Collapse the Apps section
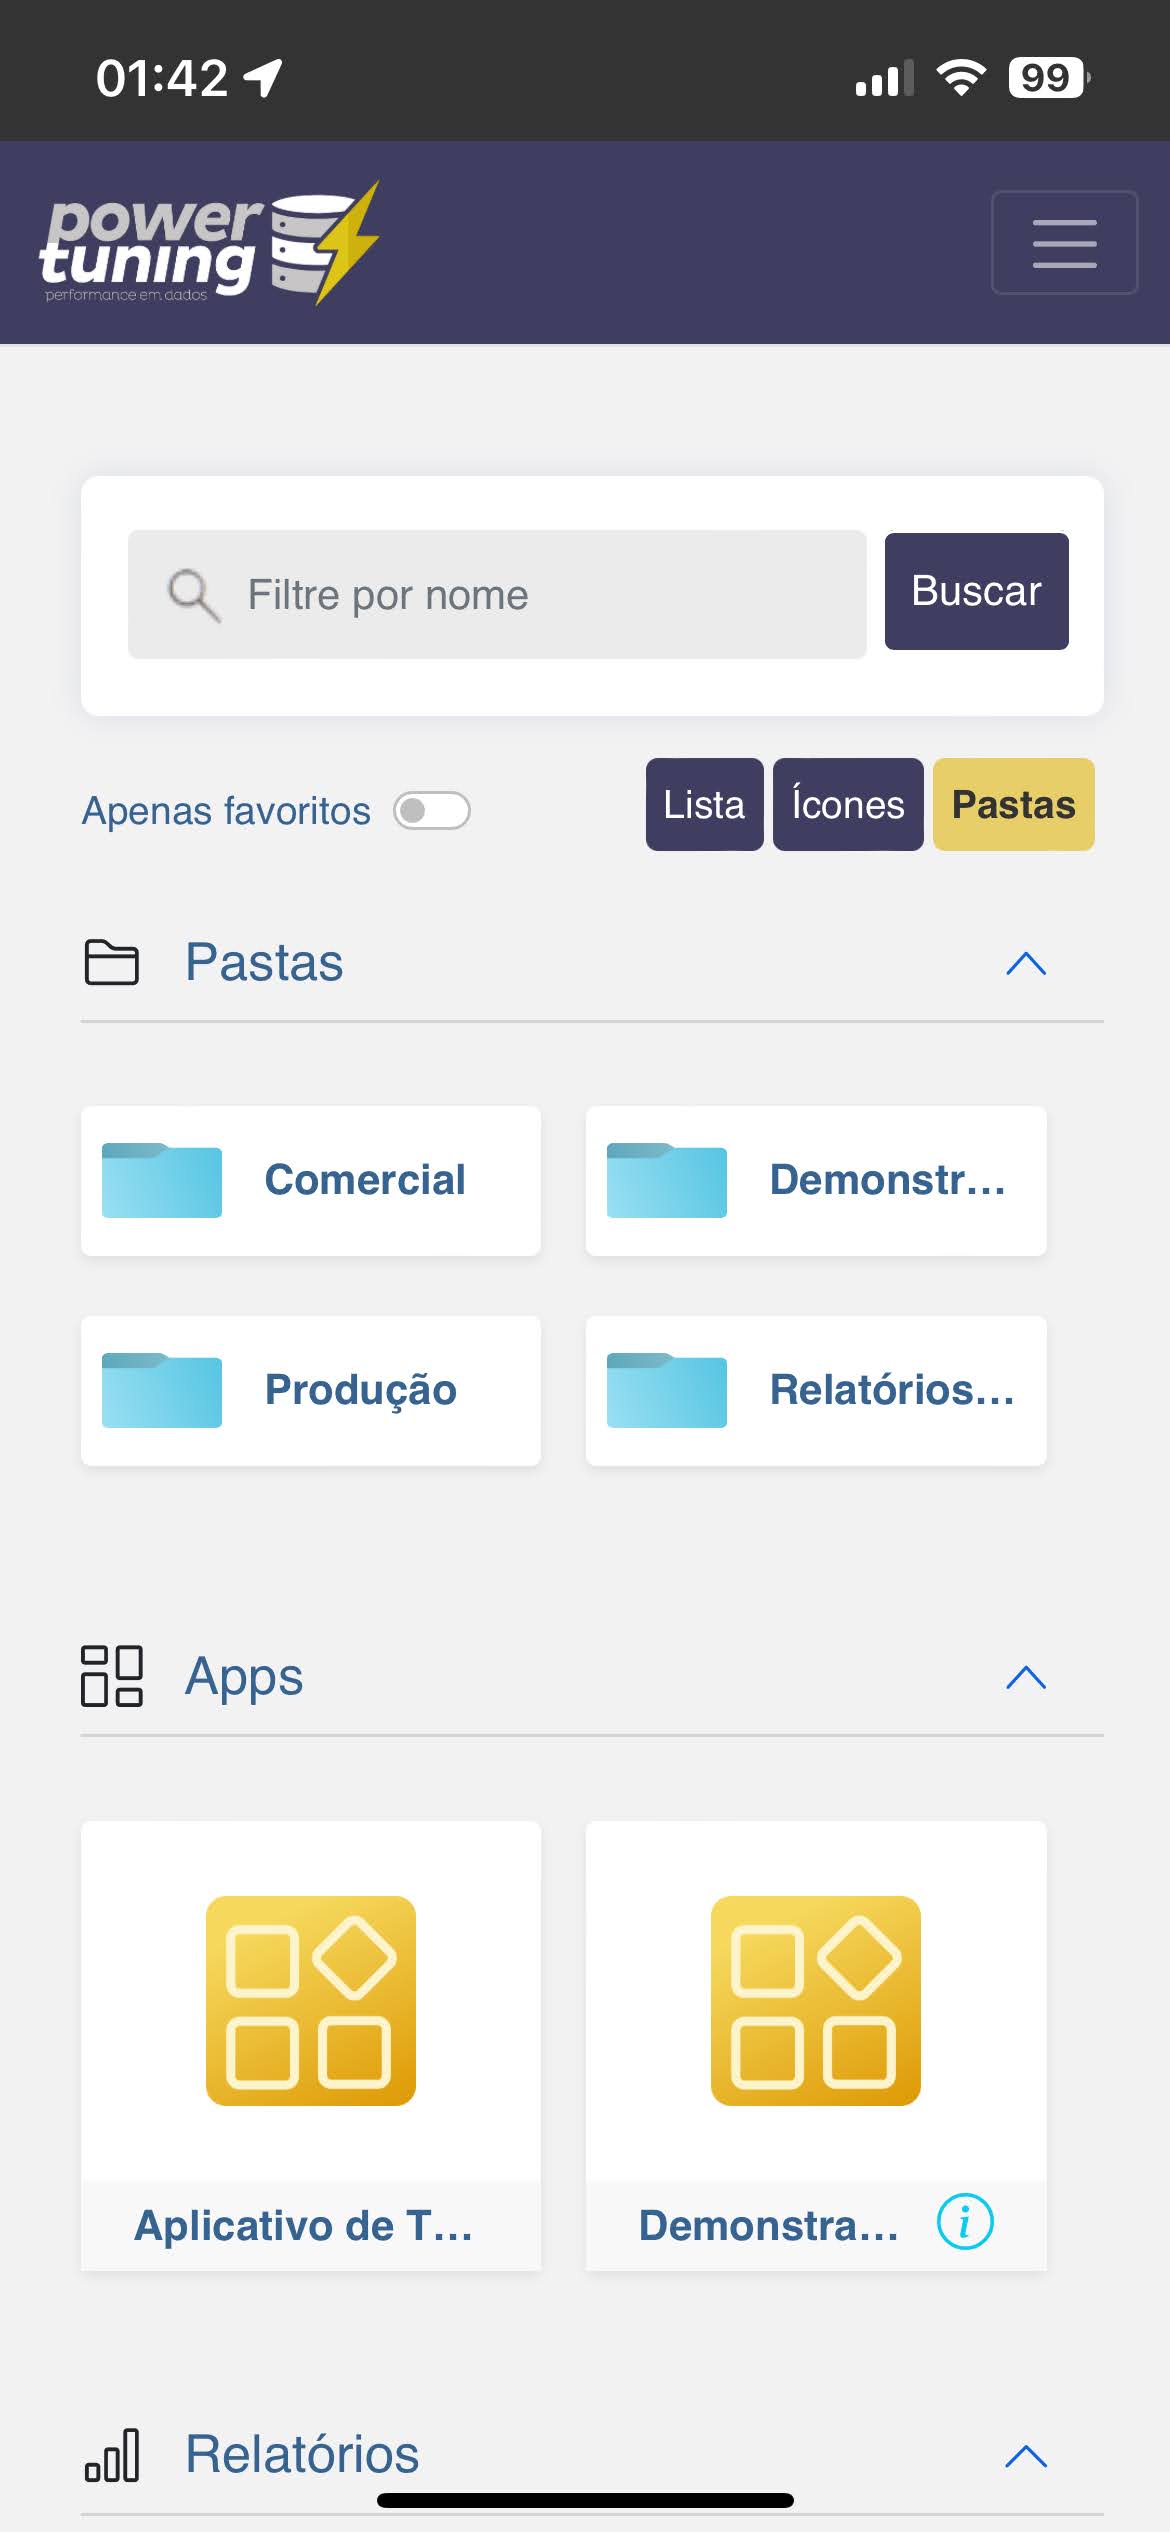The width and height of the screenshot is (1170, 2532). [x=1025, y=1678]
